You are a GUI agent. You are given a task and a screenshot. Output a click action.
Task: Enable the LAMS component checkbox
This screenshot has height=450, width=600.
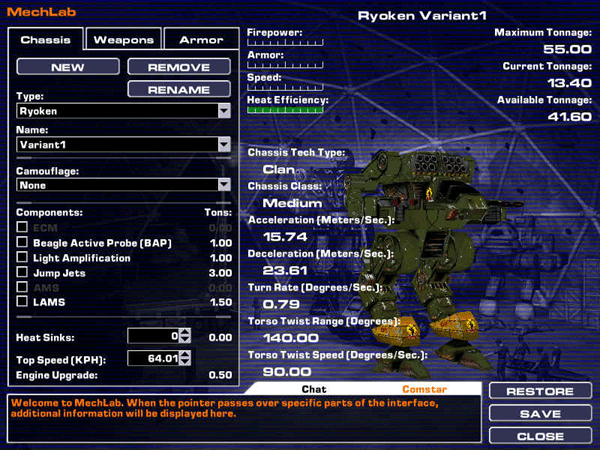pyautogui.click(x=22, y=302)
